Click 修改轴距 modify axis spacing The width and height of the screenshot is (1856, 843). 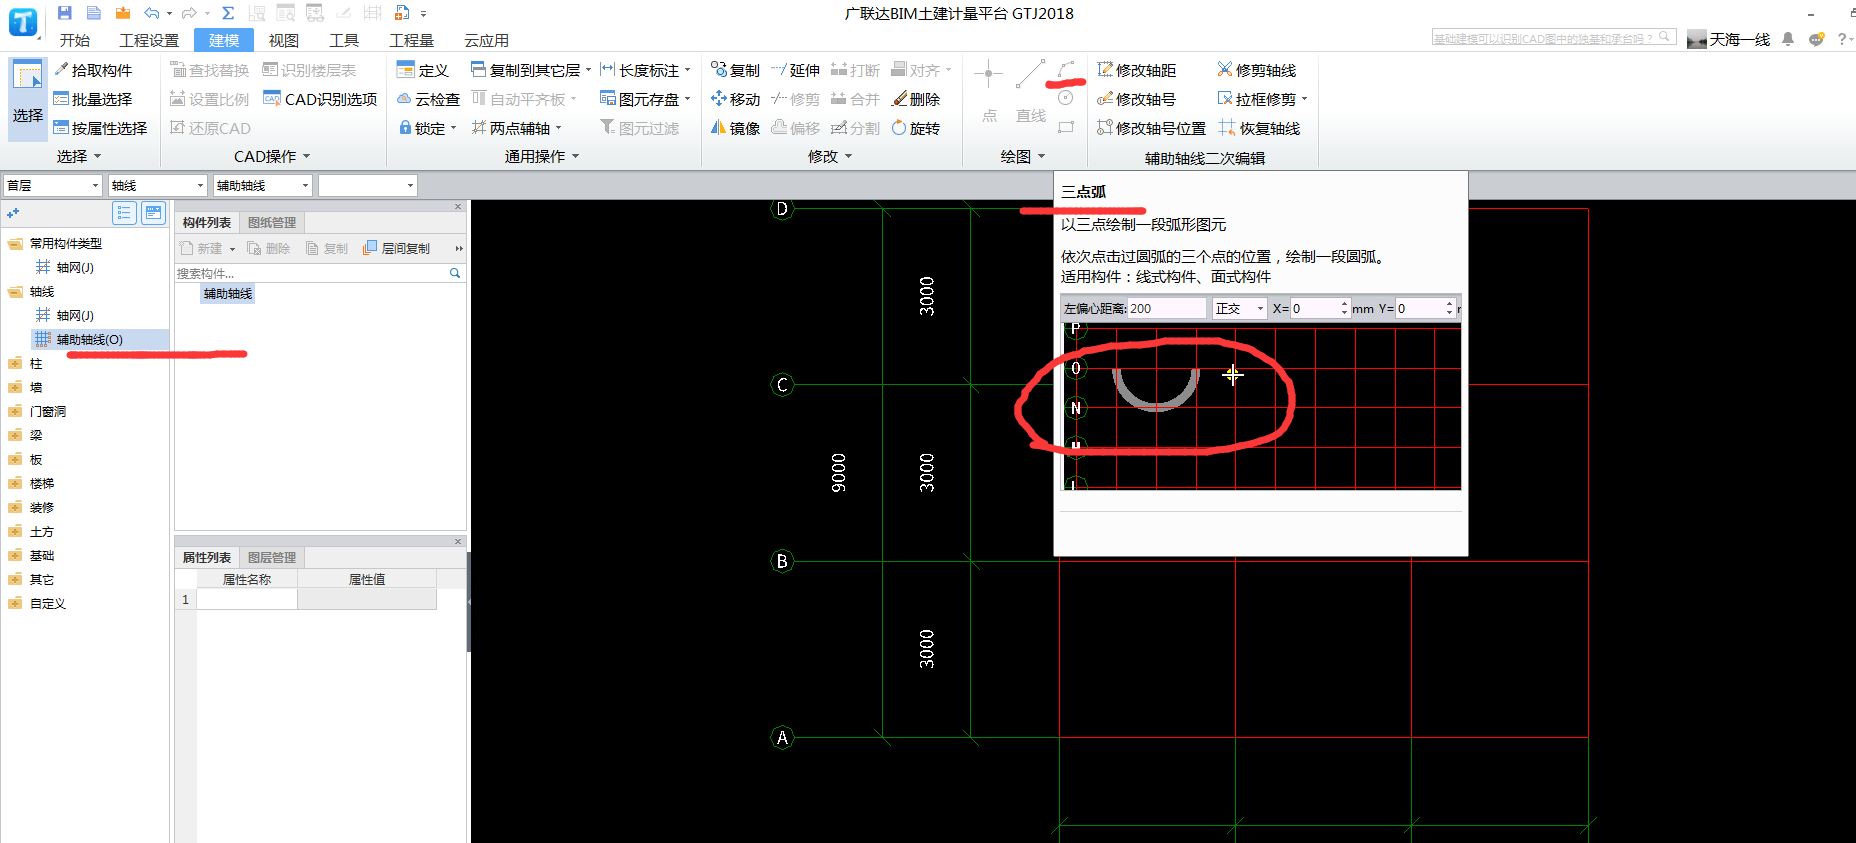pyautogui.click(x=1137, y=70)
